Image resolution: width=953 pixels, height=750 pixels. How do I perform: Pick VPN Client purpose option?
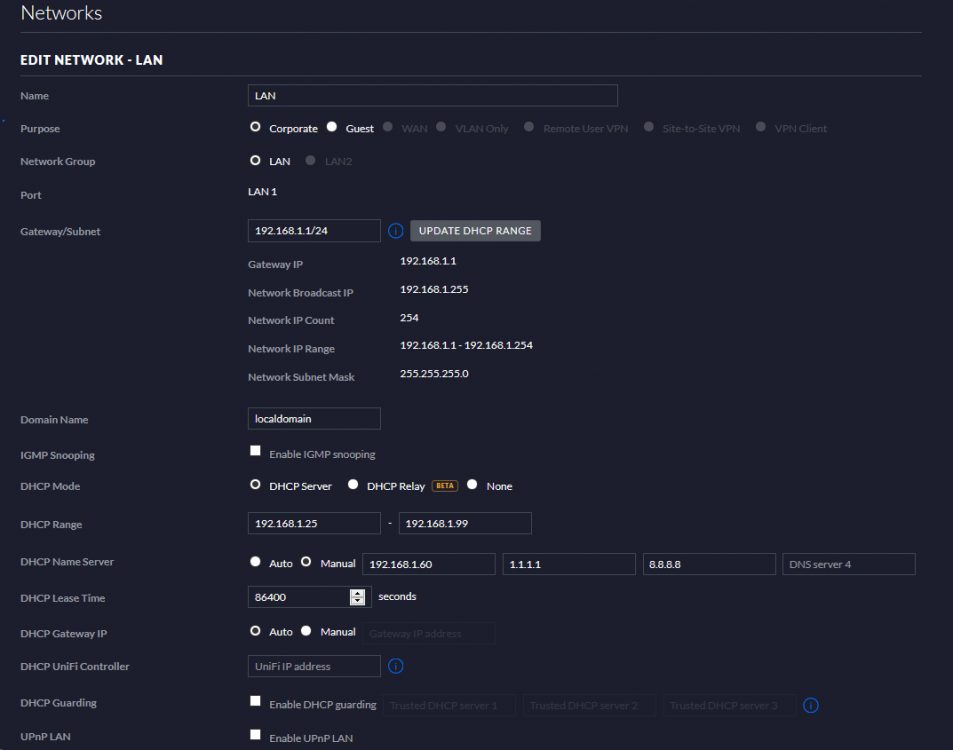tap(760, 126)
